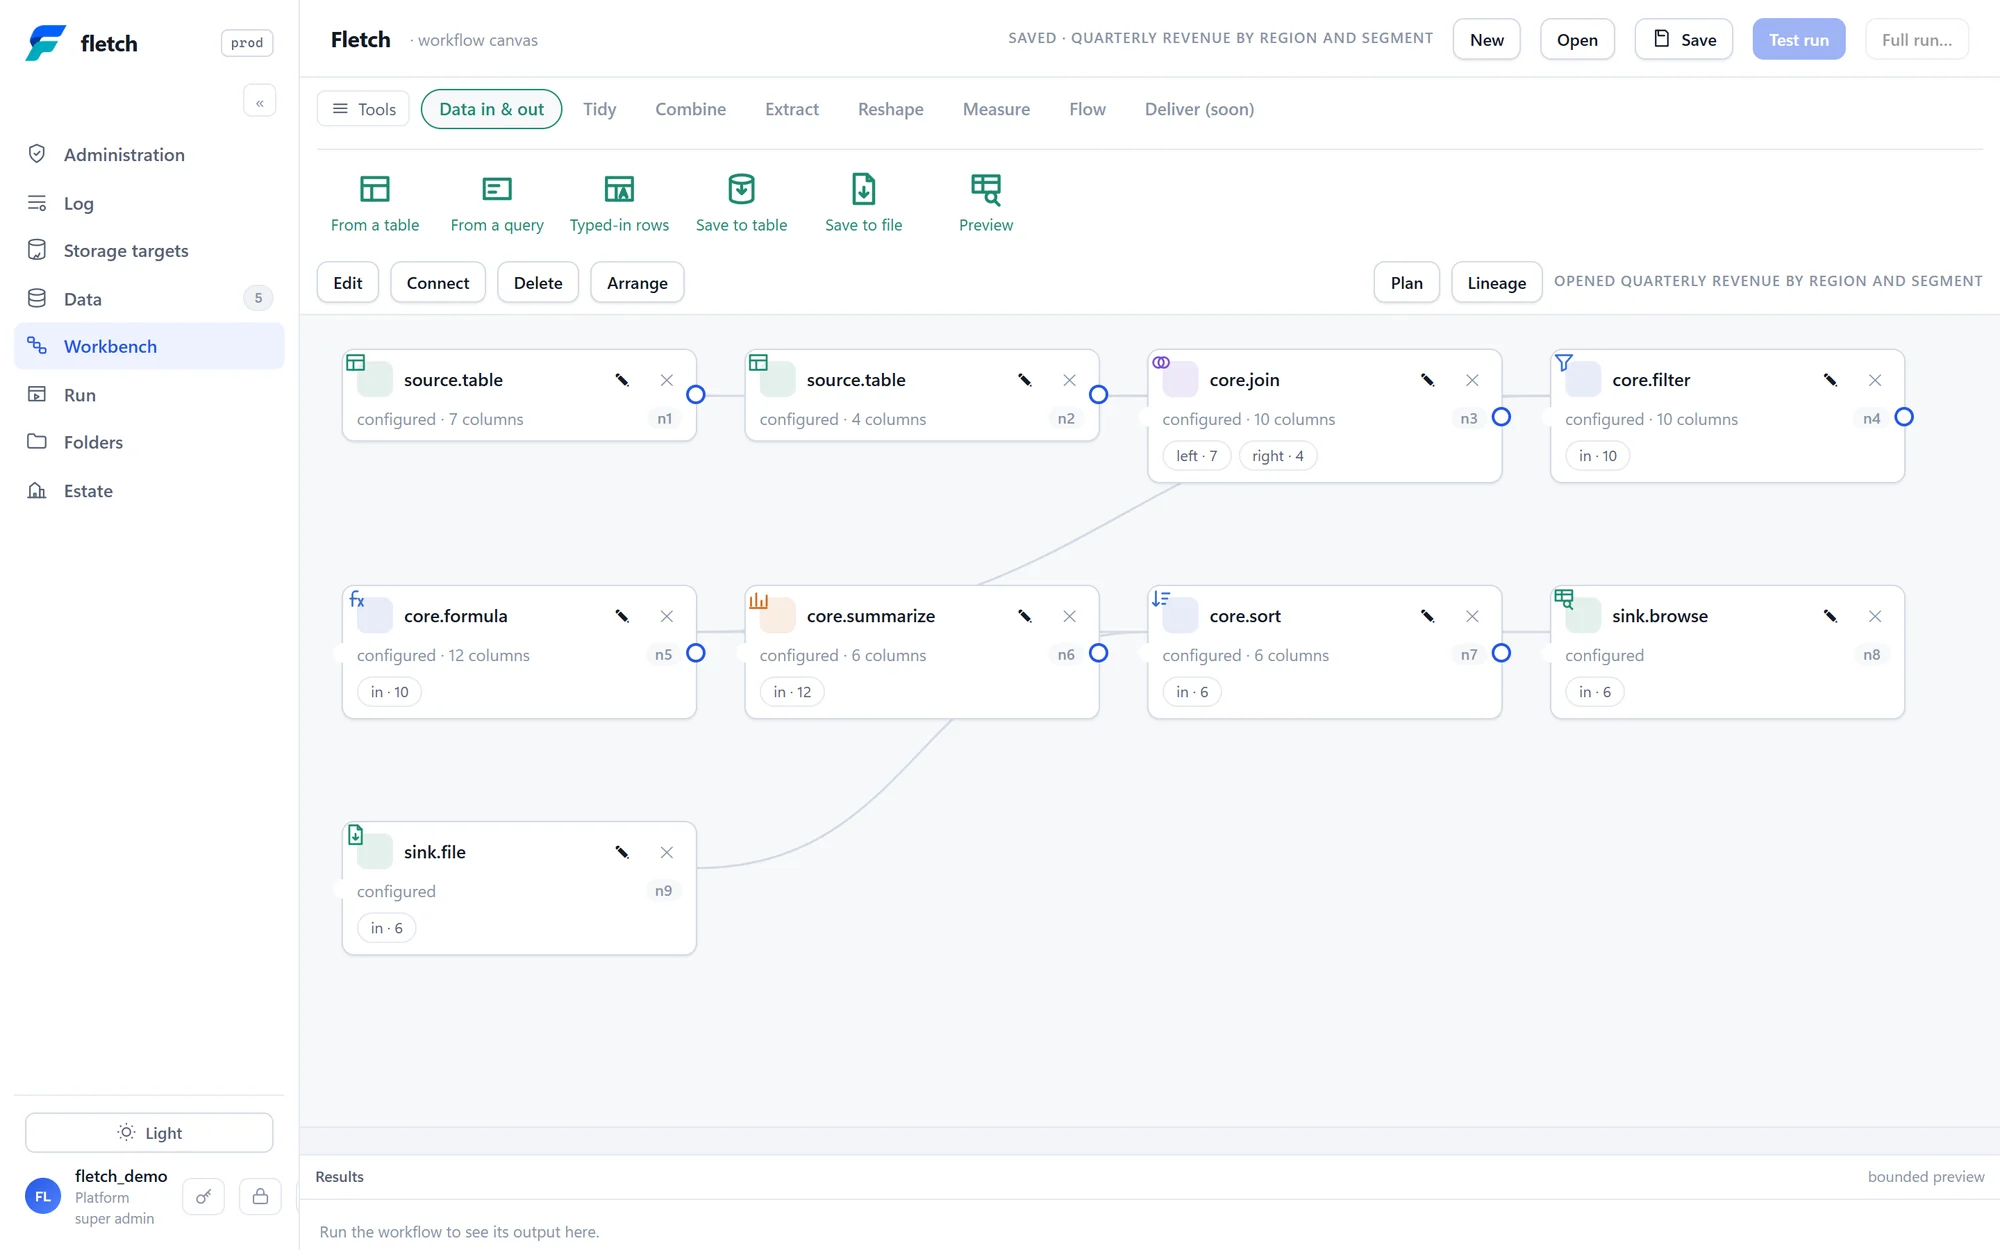Screen dimensions: 2000x1250
Task: Click the Arrange button
Action: pyautogui.click(x=637, y=283)
